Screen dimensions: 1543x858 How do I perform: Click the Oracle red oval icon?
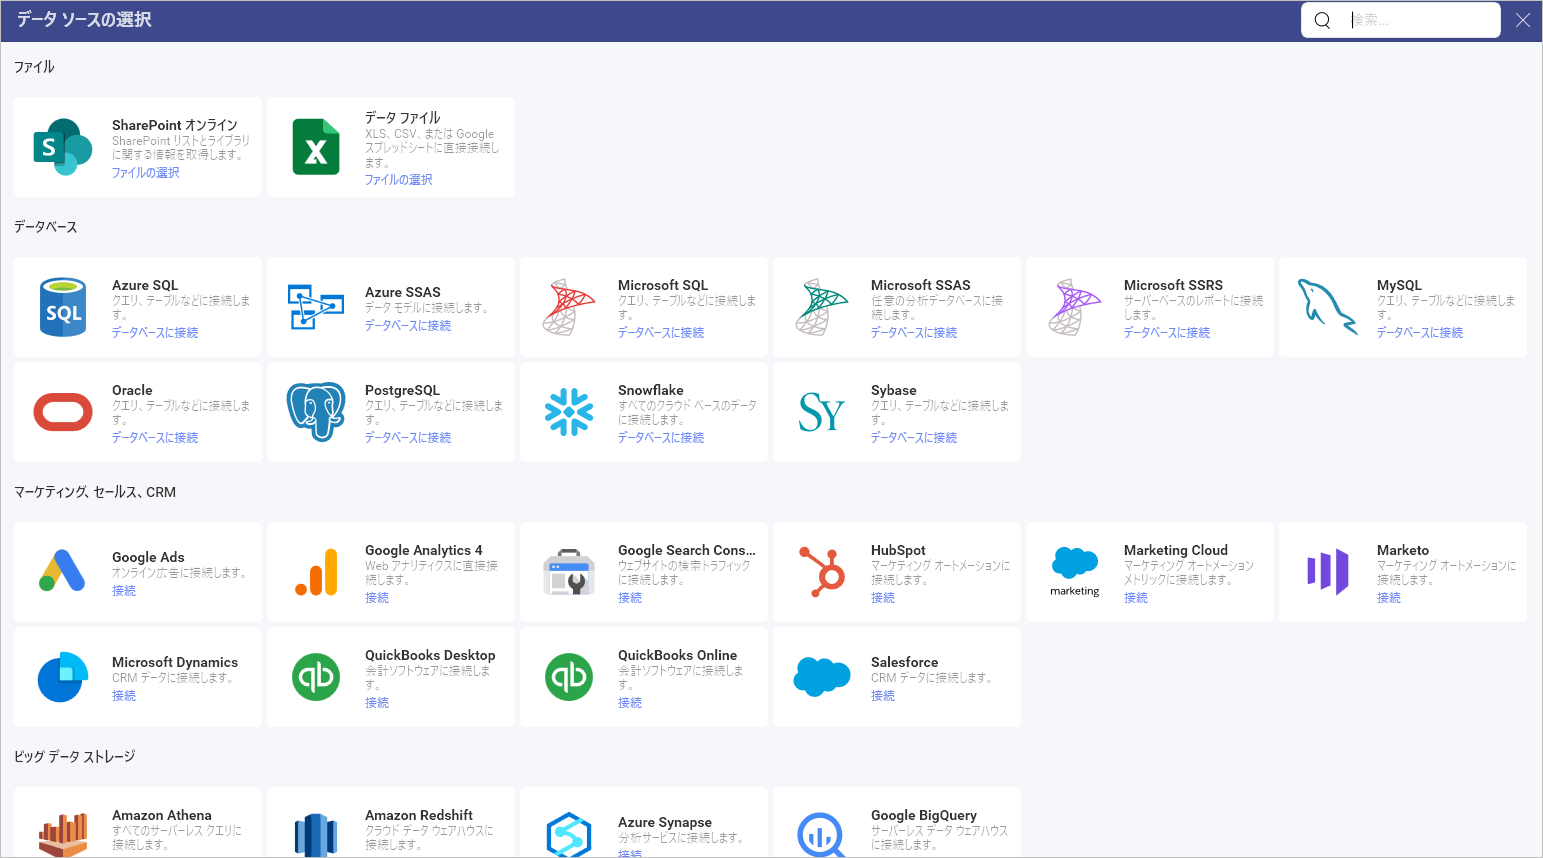pyautogui.click(x=63, y=412)
